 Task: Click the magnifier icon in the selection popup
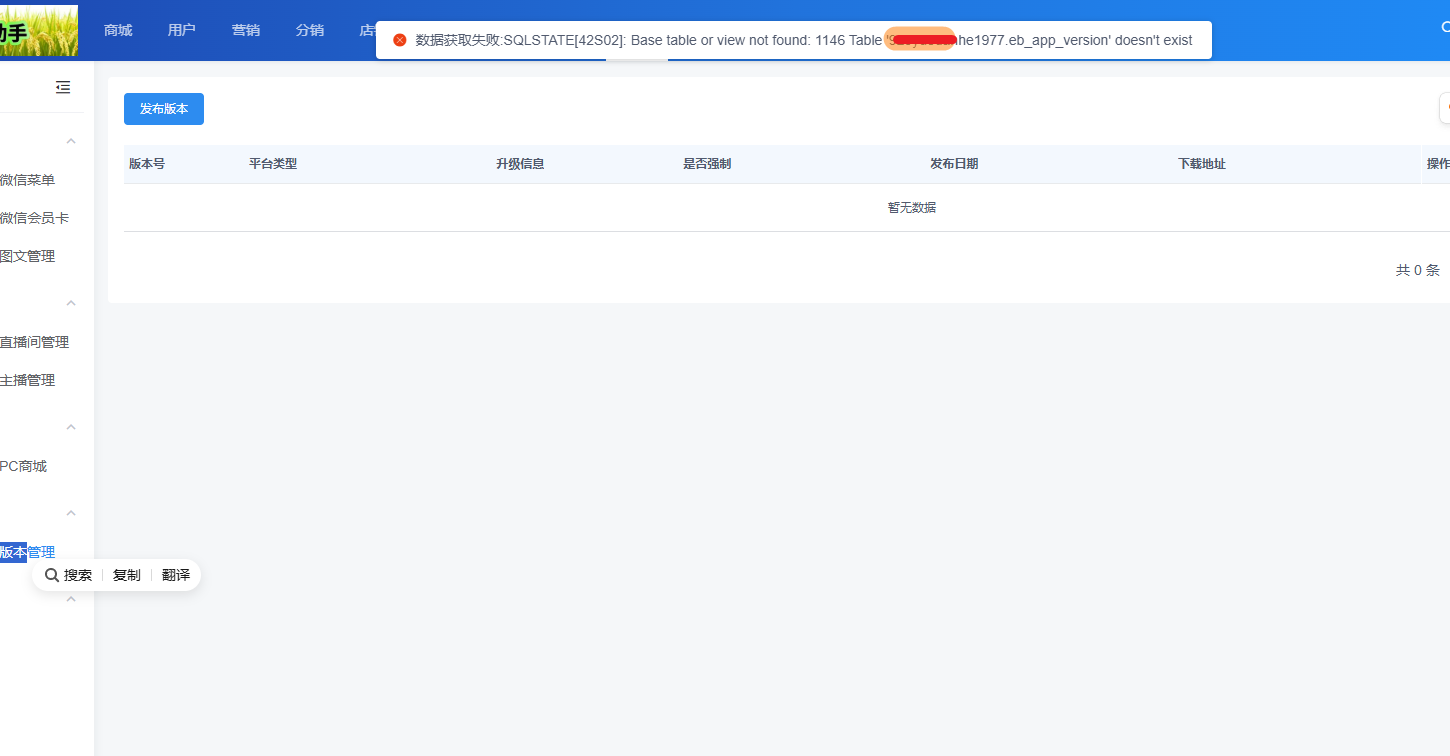pos(52,575)
